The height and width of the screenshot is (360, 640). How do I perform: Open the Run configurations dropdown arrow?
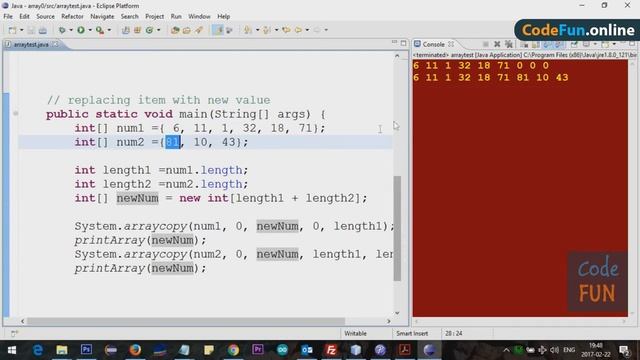[90, 30]
